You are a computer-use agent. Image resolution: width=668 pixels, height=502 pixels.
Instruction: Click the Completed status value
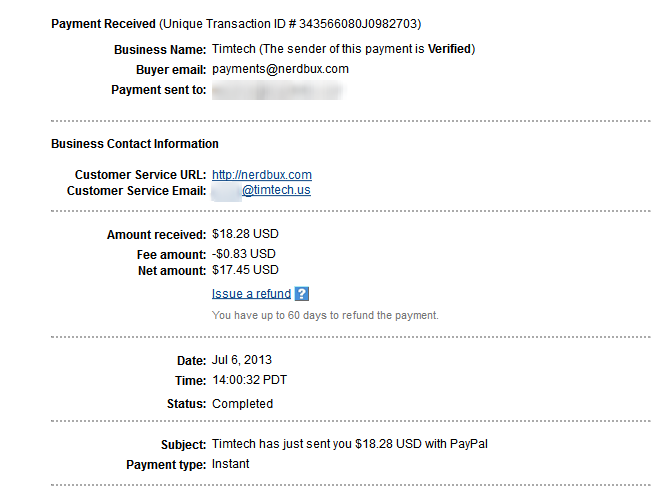pyautogui.click(x=242, y=404)
